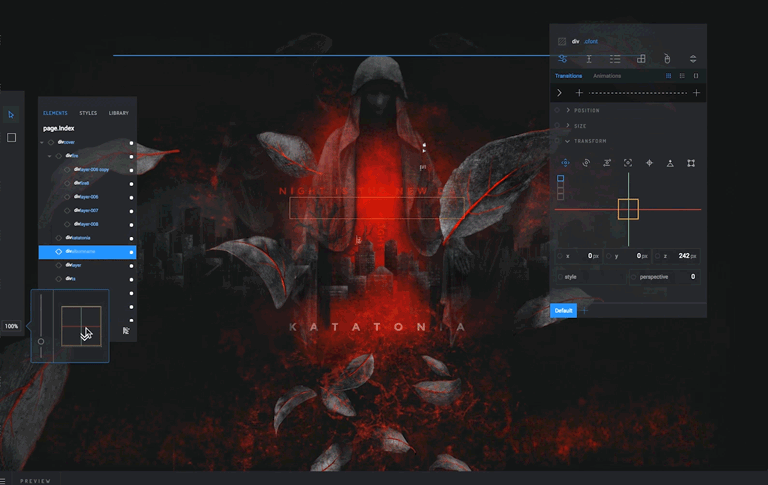Add new state with plus beside Default
The width and height of the screenshot is (768, 485).
tap(584, 311)
